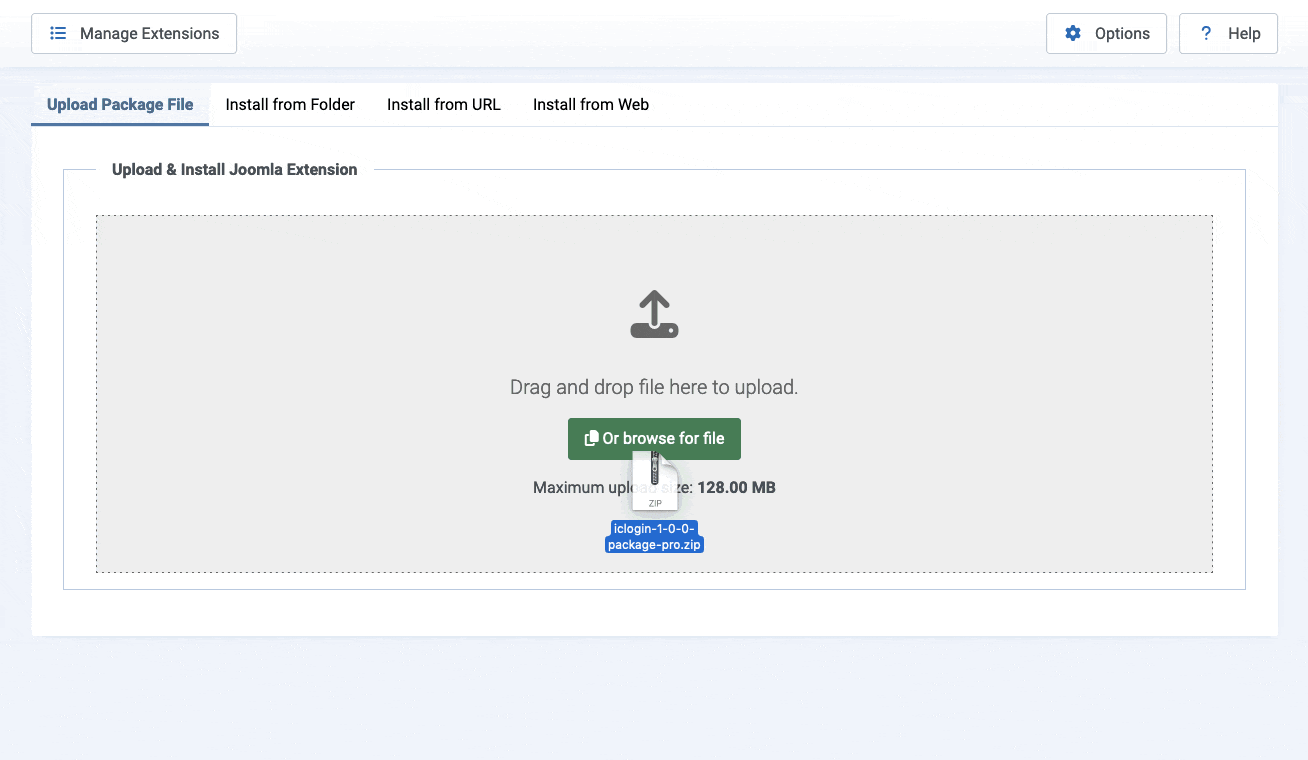
Task: Click Or browse for file button
Action: tap(654, 439)
